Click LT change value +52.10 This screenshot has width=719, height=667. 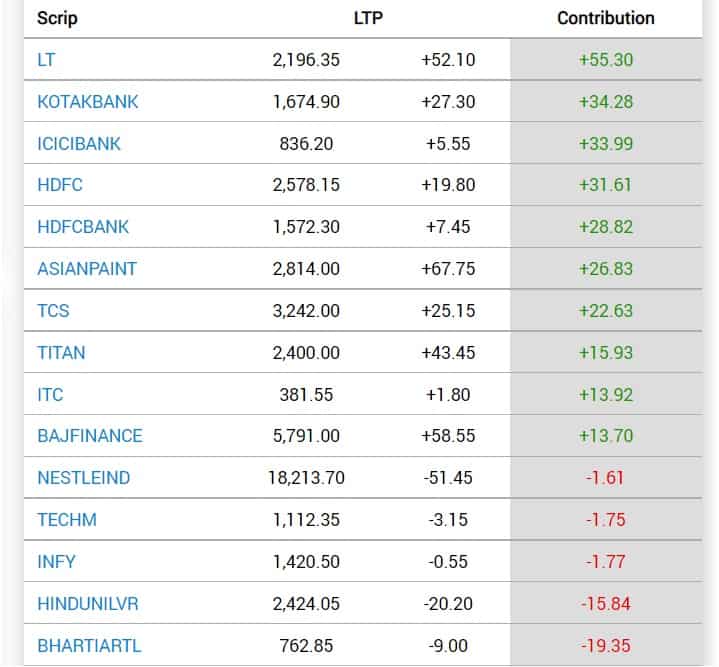[448, 60]
